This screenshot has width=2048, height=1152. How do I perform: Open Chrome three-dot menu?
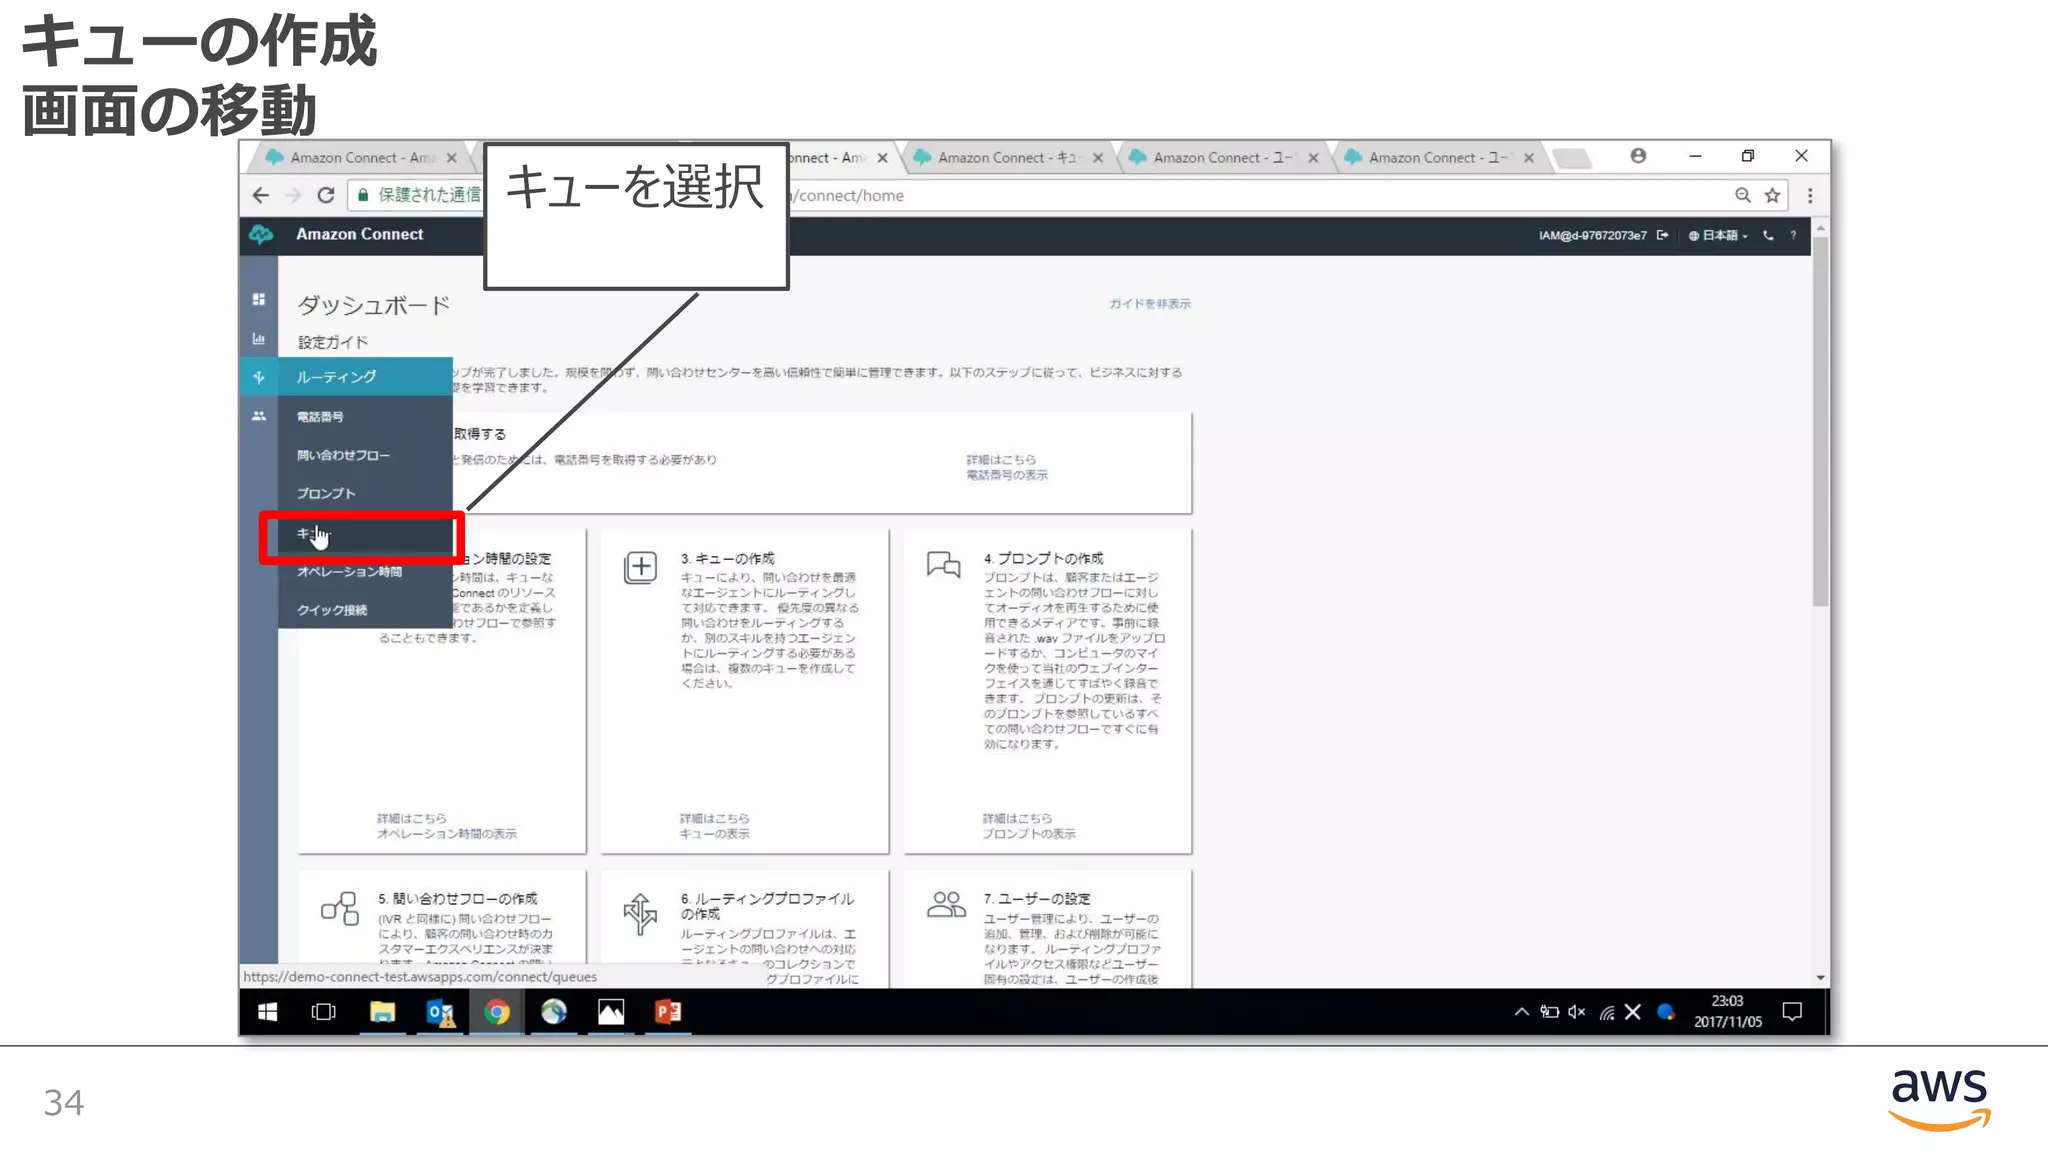(1810, 195)
